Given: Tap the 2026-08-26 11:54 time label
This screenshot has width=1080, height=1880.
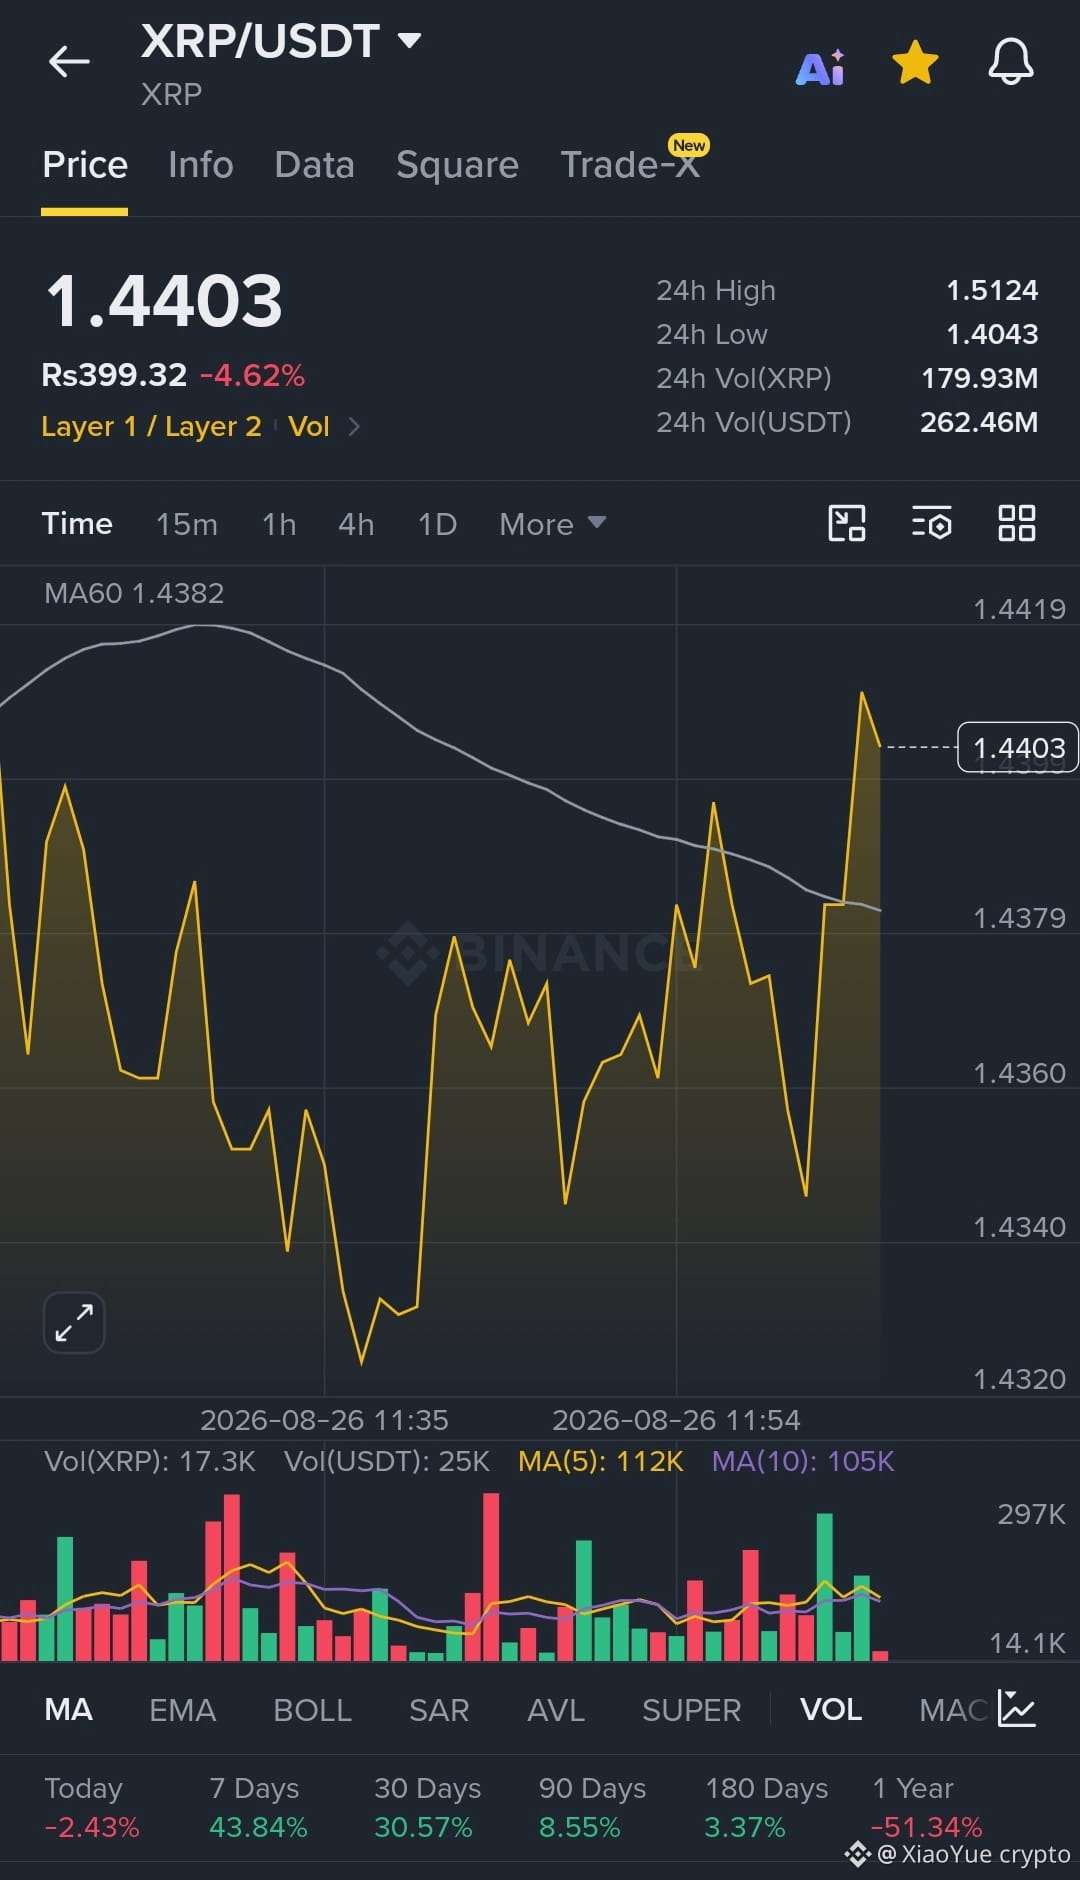Looking at the screenshot, I should point(676,1421).
